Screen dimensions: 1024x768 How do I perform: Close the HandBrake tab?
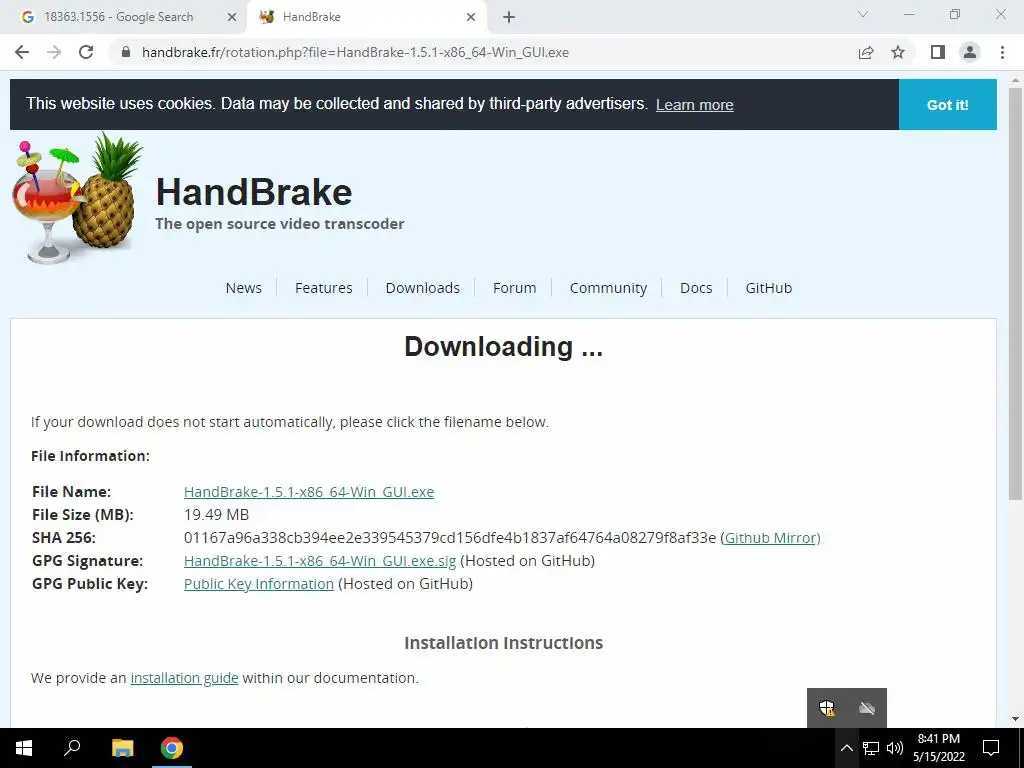[x=471, y=17]
